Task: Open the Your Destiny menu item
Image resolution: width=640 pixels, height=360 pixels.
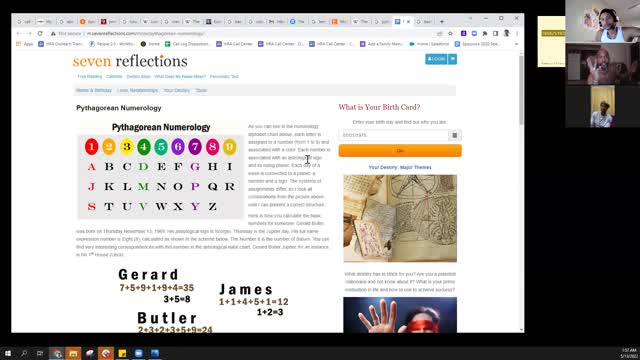Action: (x=177, y=90)
